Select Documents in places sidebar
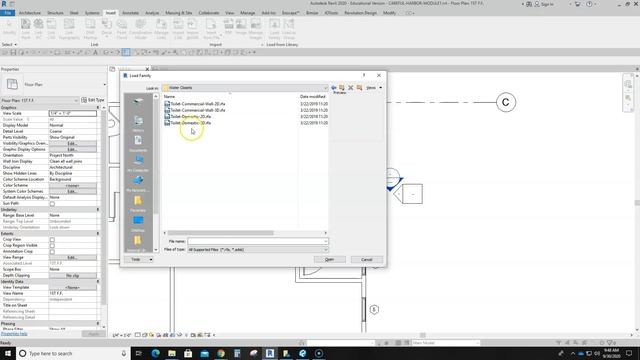This screenshot has height=360, width=640. pos(138,143)
